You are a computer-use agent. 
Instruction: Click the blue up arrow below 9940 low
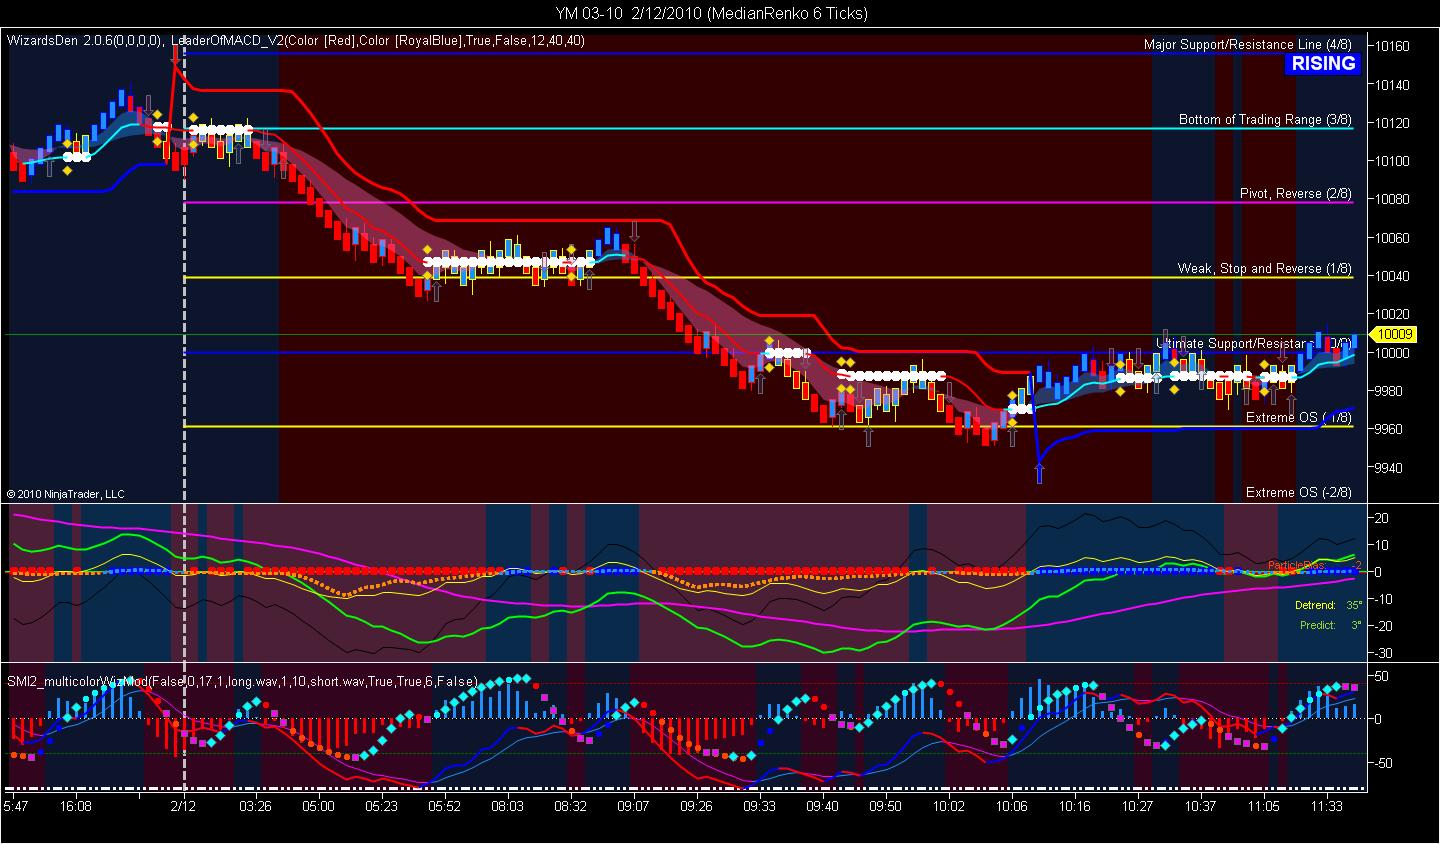[x=1039, y=474]
